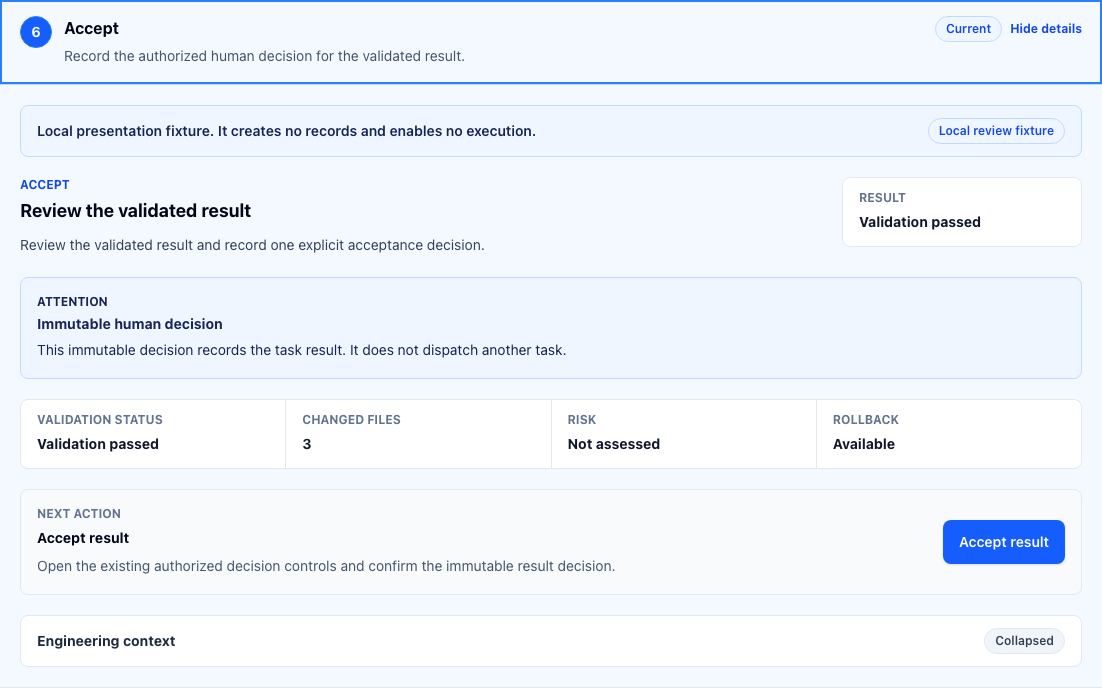
Task: Hide details of the Accept step
Action: (1046, 29)
